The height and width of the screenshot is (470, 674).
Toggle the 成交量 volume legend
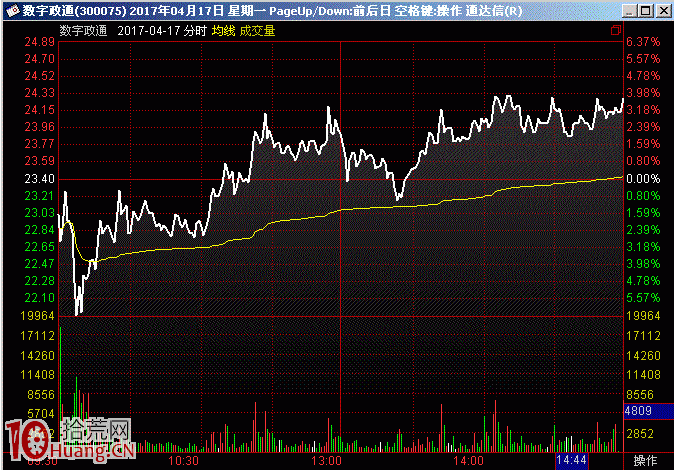click(x=257, y=31)
